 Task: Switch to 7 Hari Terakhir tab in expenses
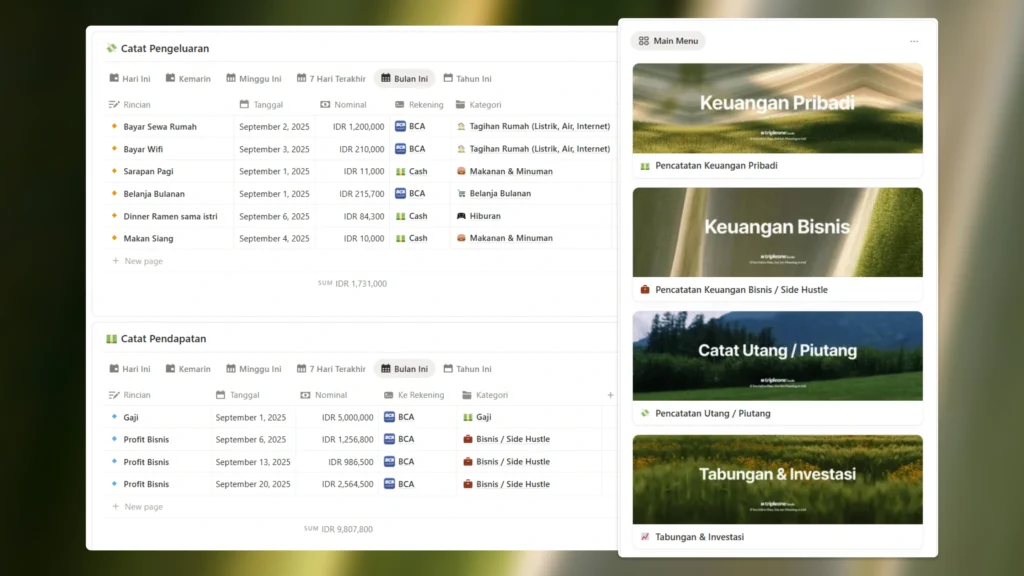330,78
